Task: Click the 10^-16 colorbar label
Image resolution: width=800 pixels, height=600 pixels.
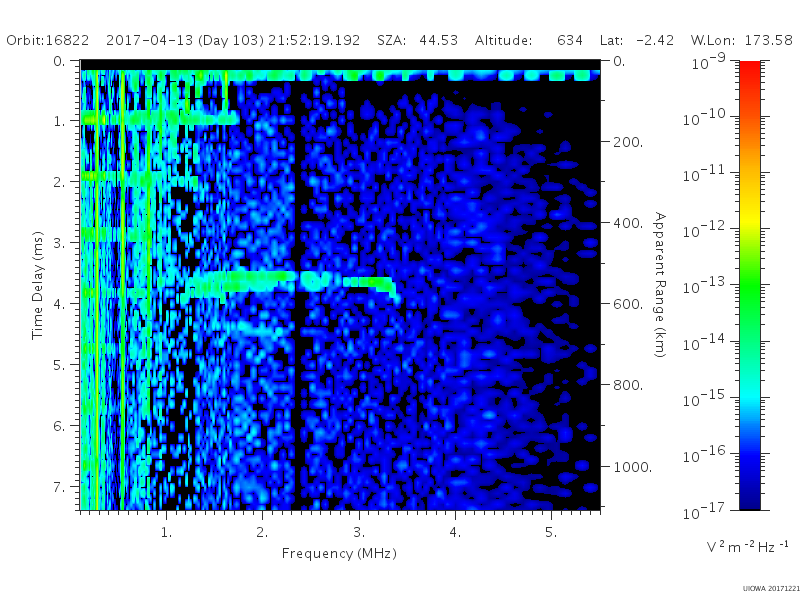Action: (704, 454)
